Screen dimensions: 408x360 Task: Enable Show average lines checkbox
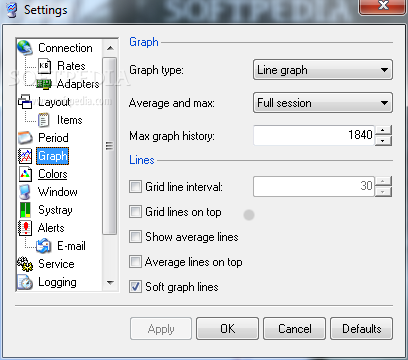point(135,237)
